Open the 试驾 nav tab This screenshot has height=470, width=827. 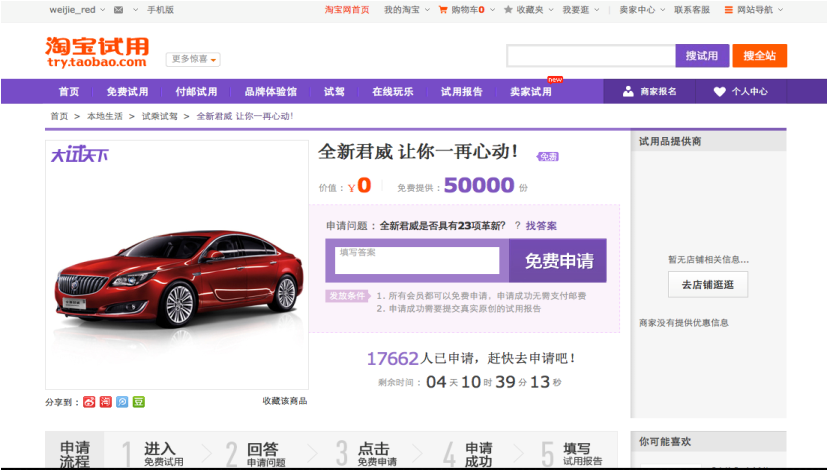pyautogui.click(x=334, y=91)
